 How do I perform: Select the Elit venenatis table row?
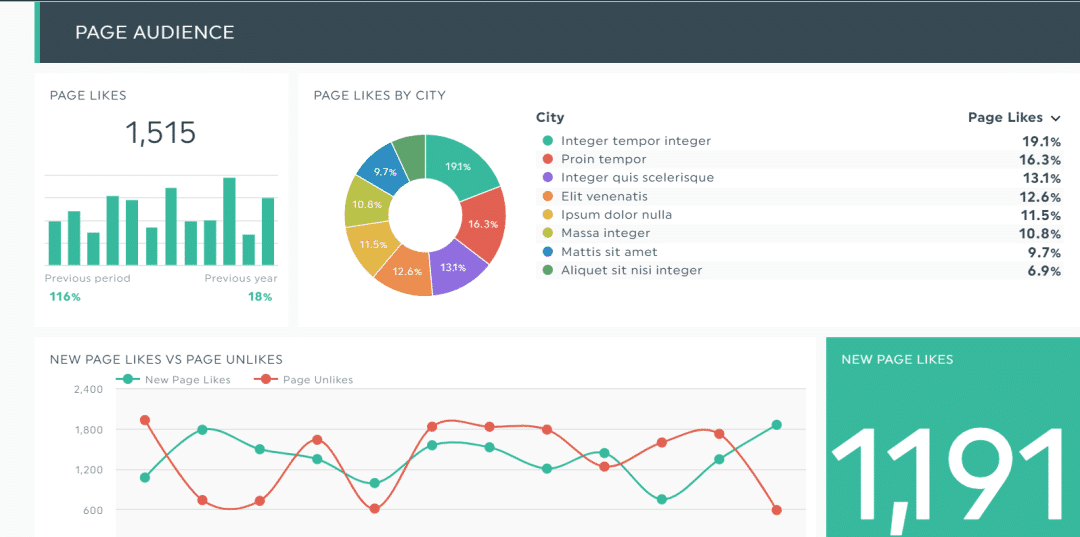[x=798, y=197]
